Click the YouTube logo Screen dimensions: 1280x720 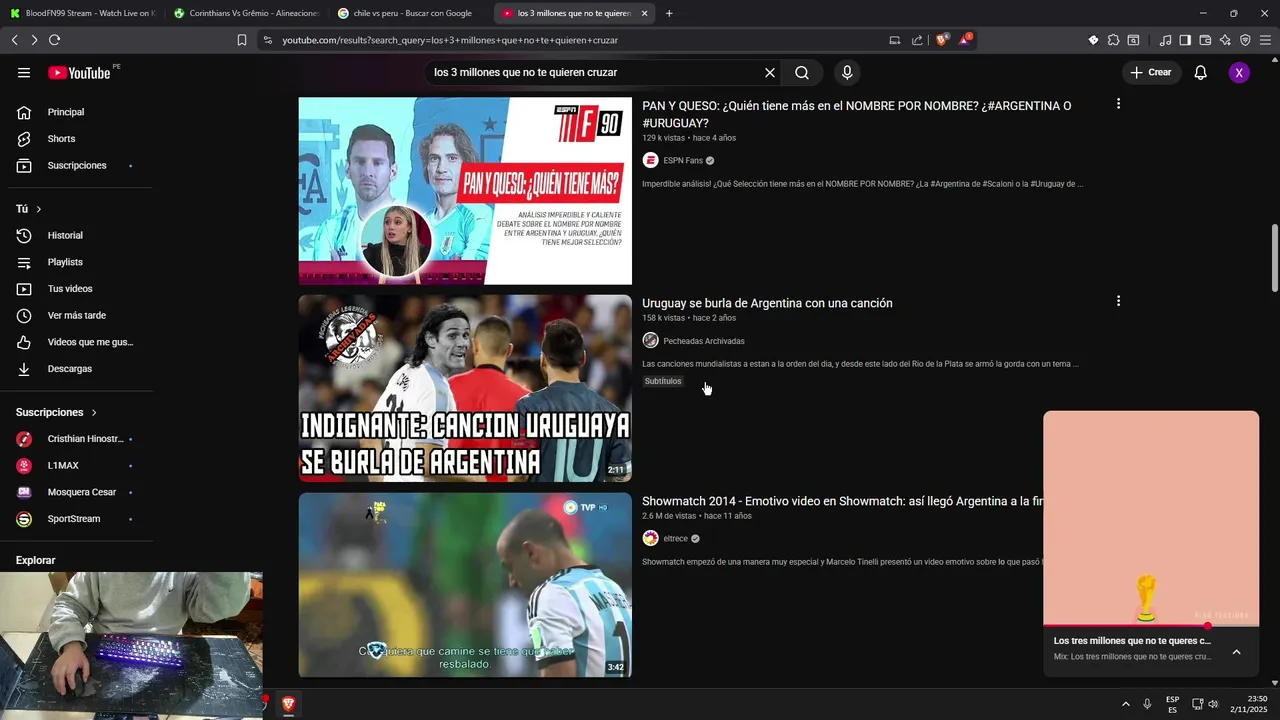(x=79, y=72)
